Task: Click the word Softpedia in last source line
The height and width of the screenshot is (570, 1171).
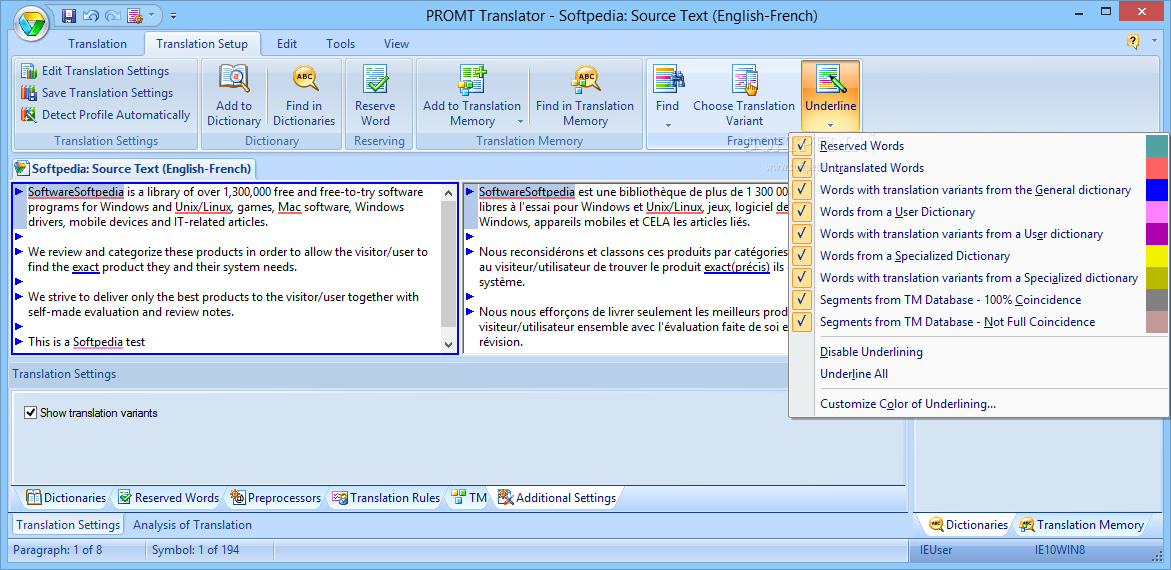Action: [98, 342]
